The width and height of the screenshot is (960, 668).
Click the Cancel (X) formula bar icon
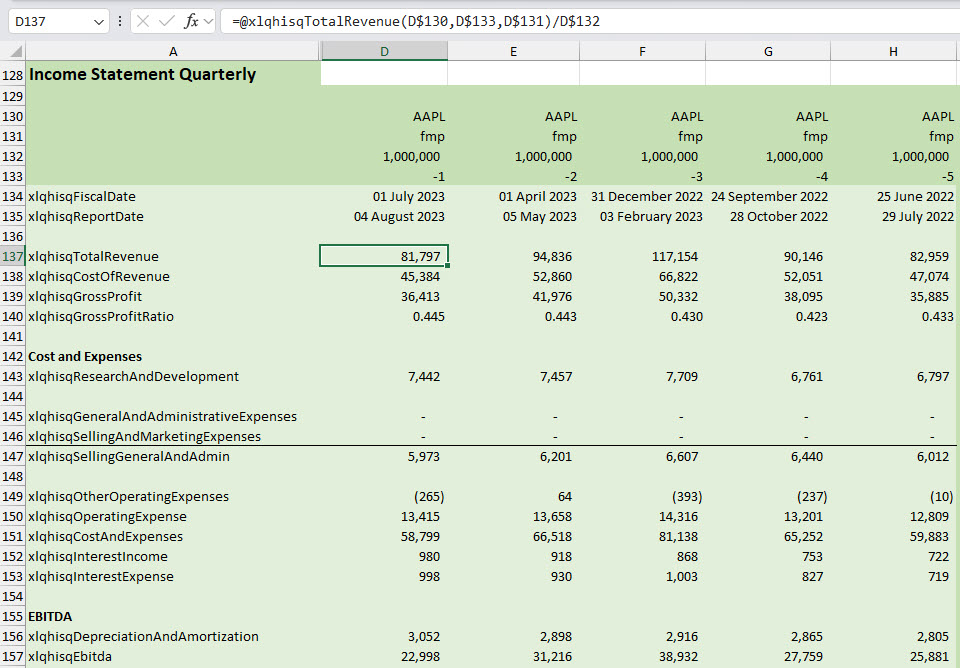pyautogui.click(x=145, y=21)
